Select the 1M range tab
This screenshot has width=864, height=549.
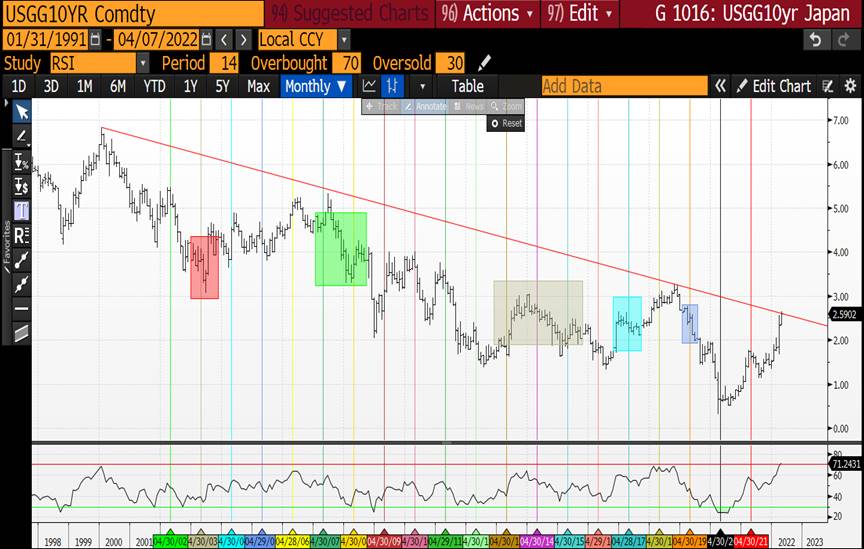pyautogui.click(x=84, y=86)
